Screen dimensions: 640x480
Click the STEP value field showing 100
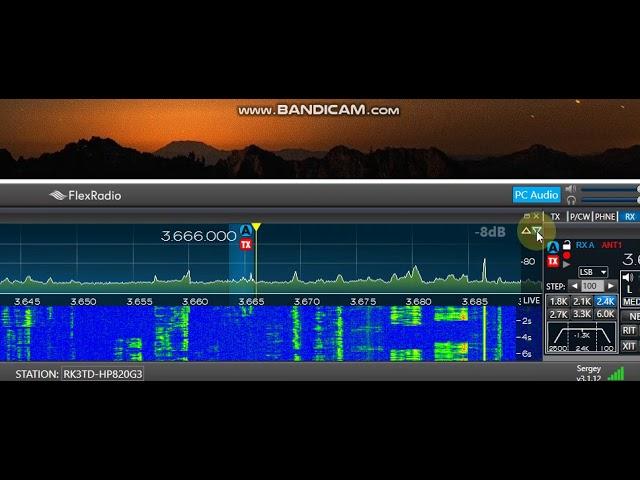coord(590,286)
